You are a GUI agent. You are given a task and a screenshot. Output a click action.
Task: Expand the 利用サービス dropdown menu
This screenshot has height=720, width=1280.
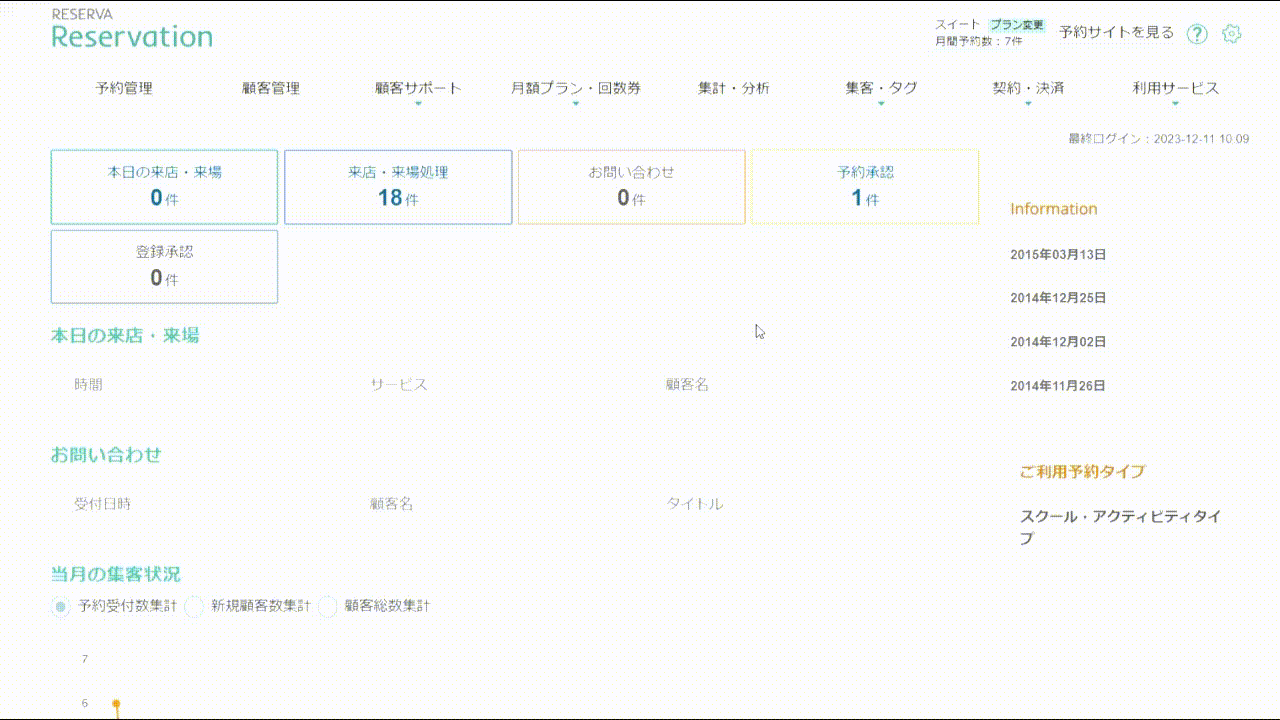1175,89
